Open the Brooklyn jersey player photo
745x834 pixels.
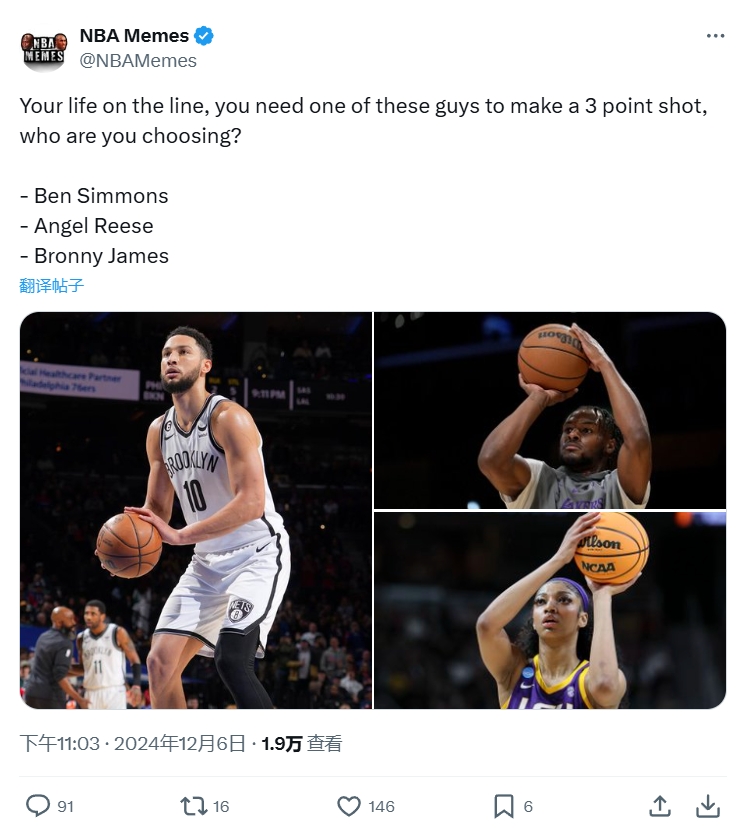click(196, 510)
